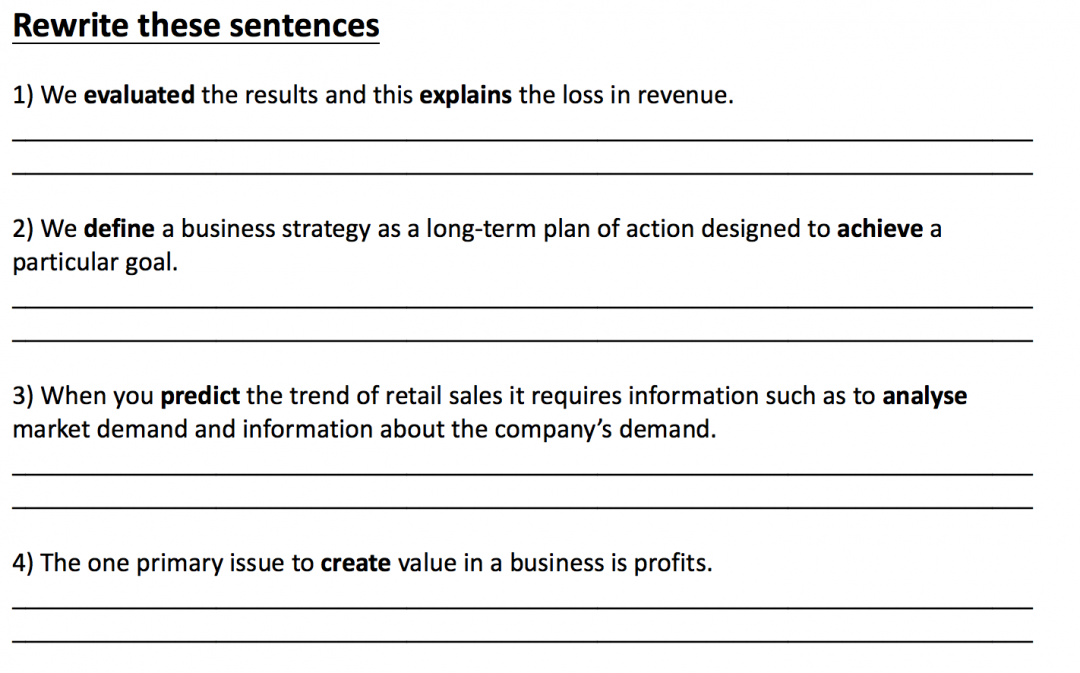Image resolution: width=1080 pixels, height=673 pixels.
Task: Click the bold word "analyse"
Action: tap(924, 396)
